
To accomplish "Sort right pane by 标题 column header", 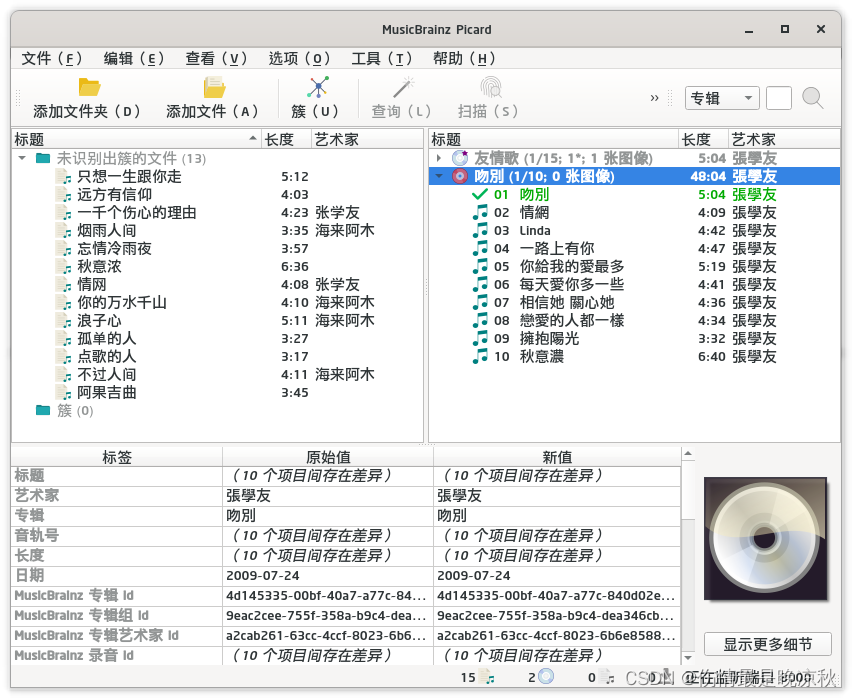I will point(554,139).
